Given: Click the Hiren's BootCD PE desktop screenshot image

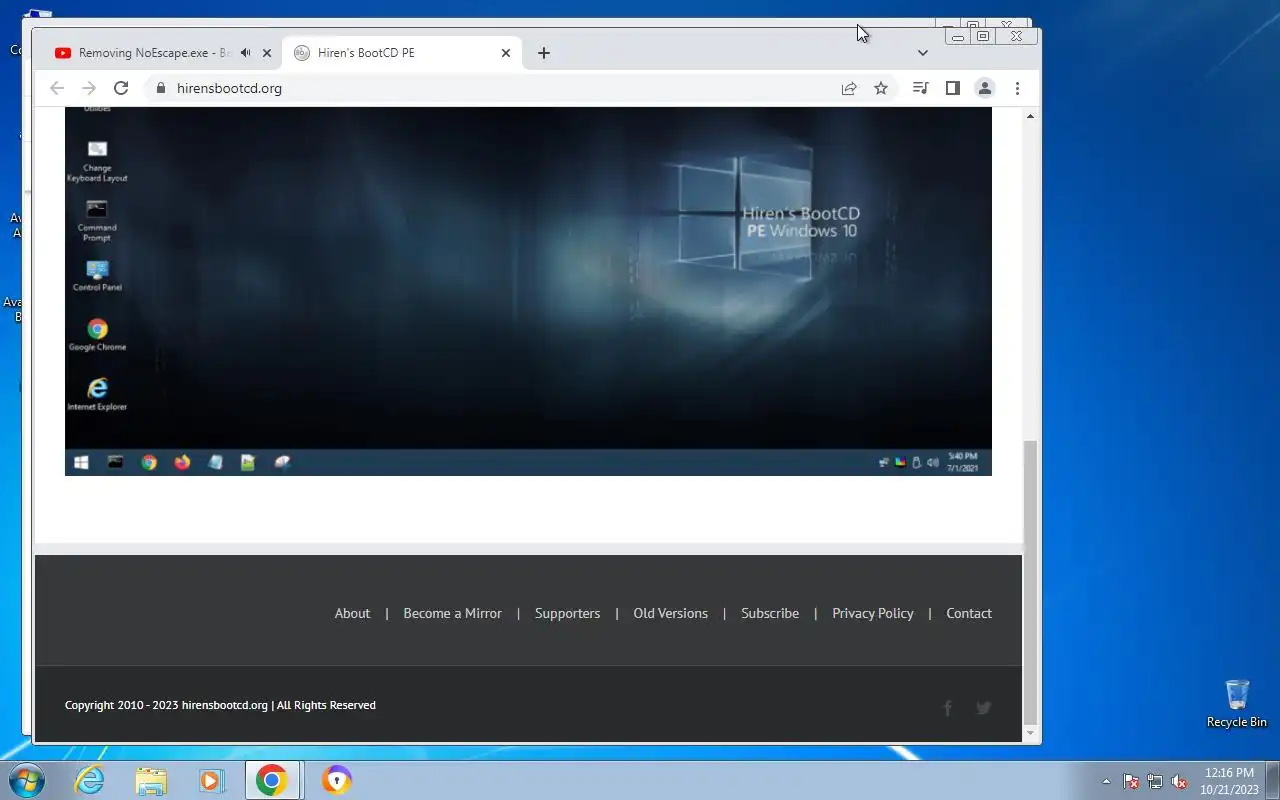Looking at the screenshot, I should [528, 291].
